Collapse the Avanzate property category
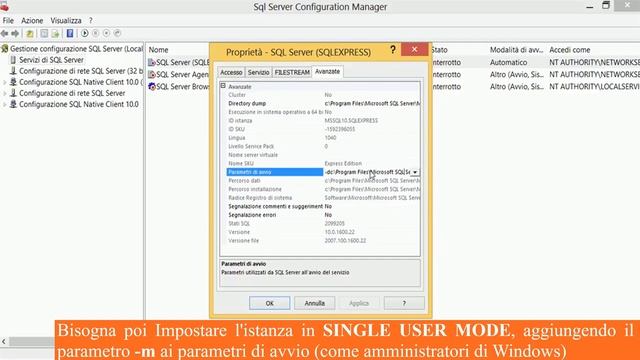Screen dimensions: 640x360 coord(223,86)
